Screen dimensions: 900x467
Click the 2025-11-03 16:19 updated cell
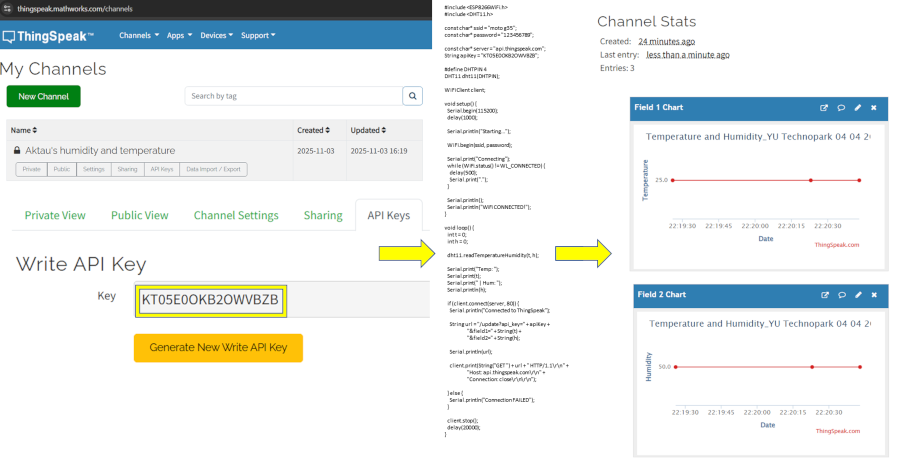[379, 151]
